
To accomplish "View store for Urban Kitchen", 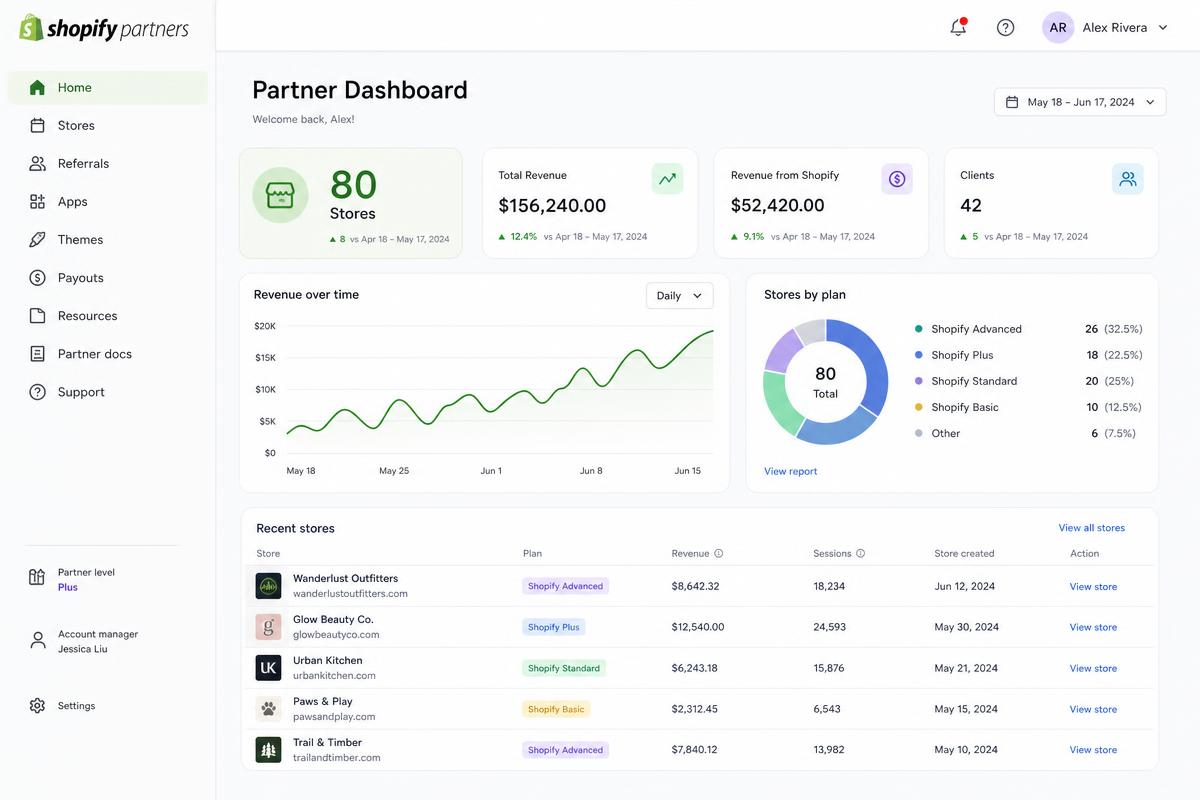I will (x=1093, y=668).
